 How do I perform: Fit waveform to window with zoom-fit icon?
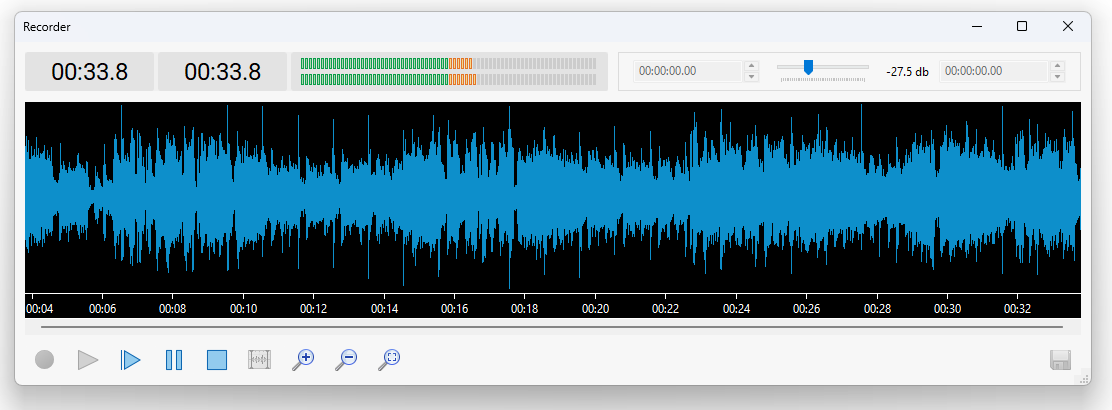[x=389, y=360]
